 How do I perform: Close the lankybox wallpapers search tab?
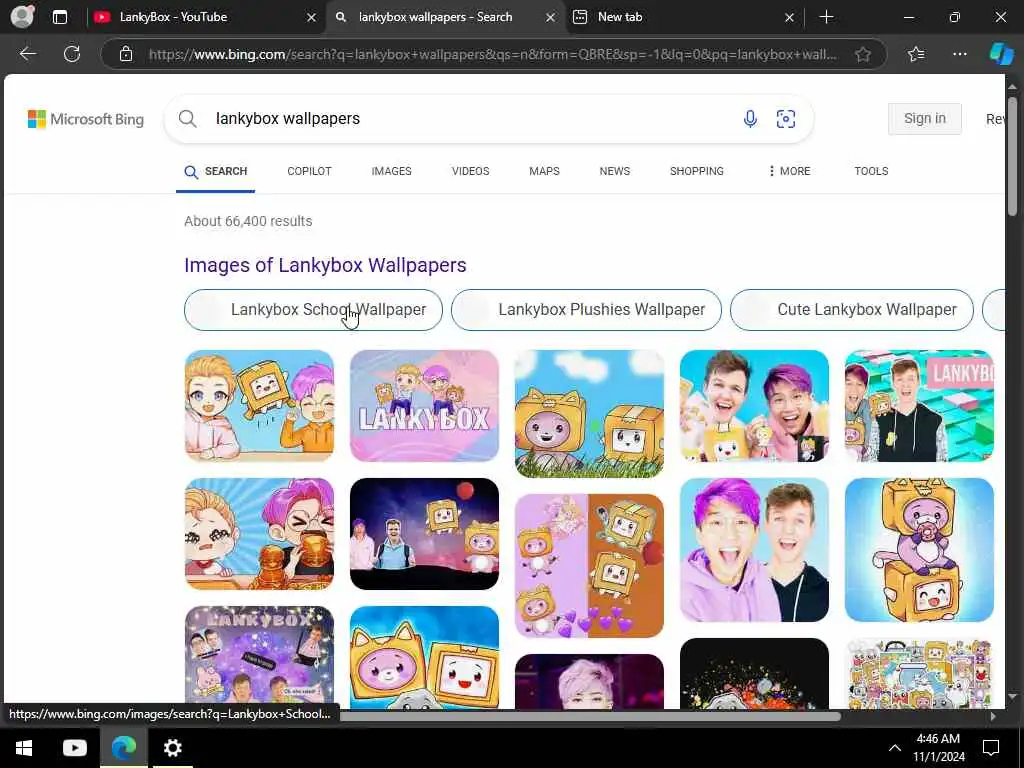551,18
